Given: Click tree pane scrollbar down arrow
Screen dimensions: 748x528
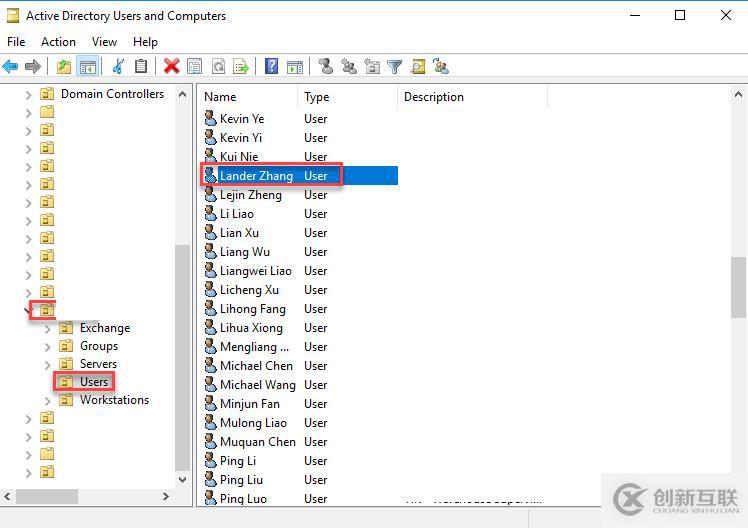Looking at the screenshot, I should [182, 479].
